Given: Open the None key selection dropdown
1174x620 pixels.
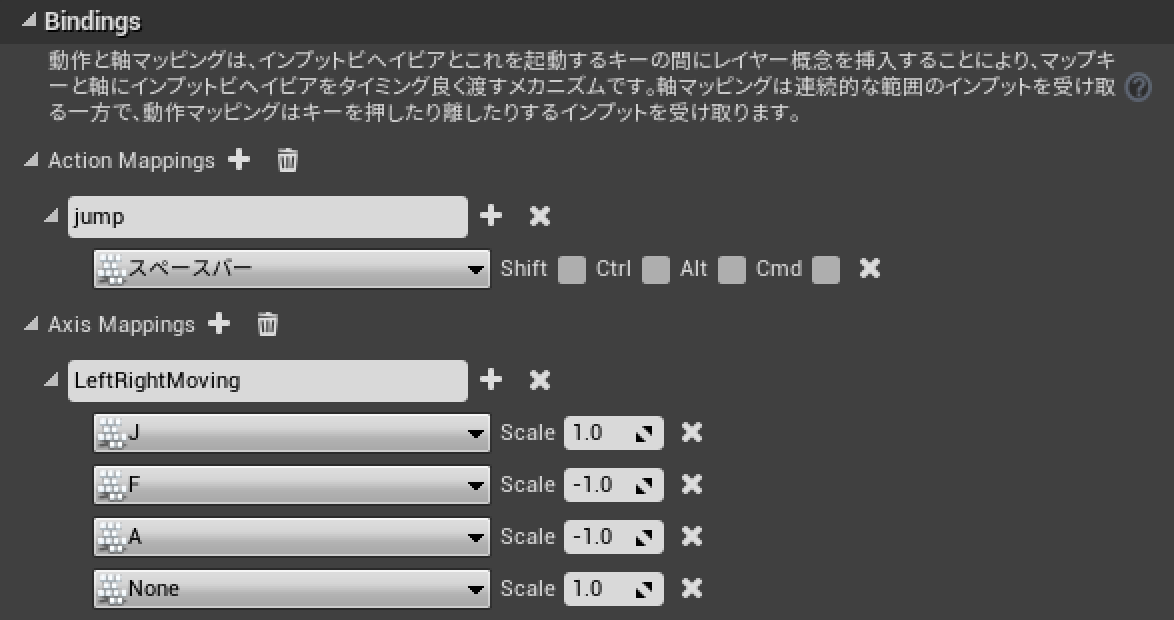Looking at the screenshot, I should pos(292,589).
